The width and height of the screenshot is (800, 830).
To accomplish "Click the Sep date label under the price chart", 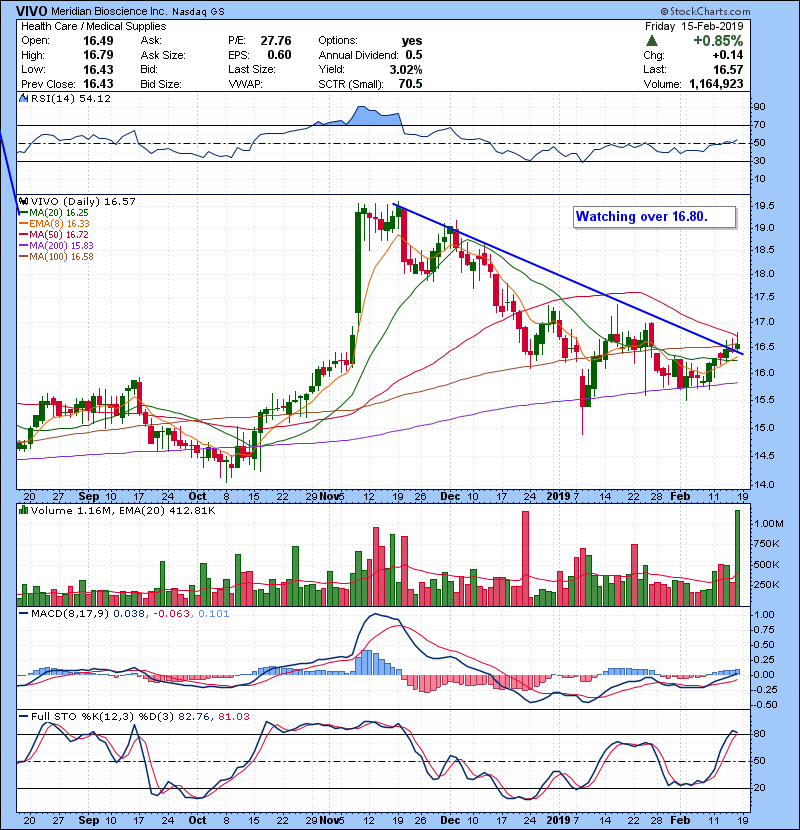I will pyautogui.click(x=88, y=497).
